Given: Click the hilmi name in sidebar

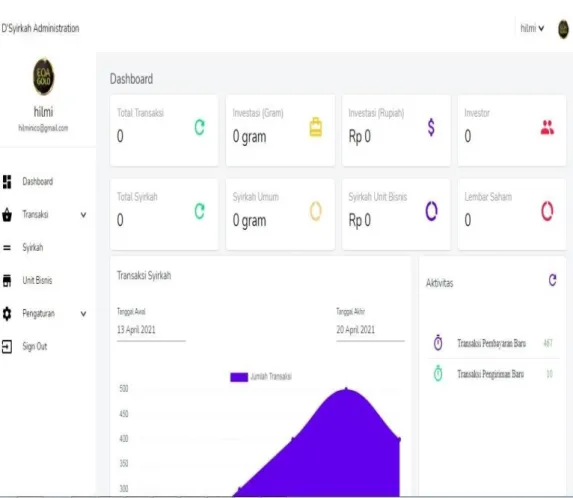Looking at the screenshot, I should point(43,112).
